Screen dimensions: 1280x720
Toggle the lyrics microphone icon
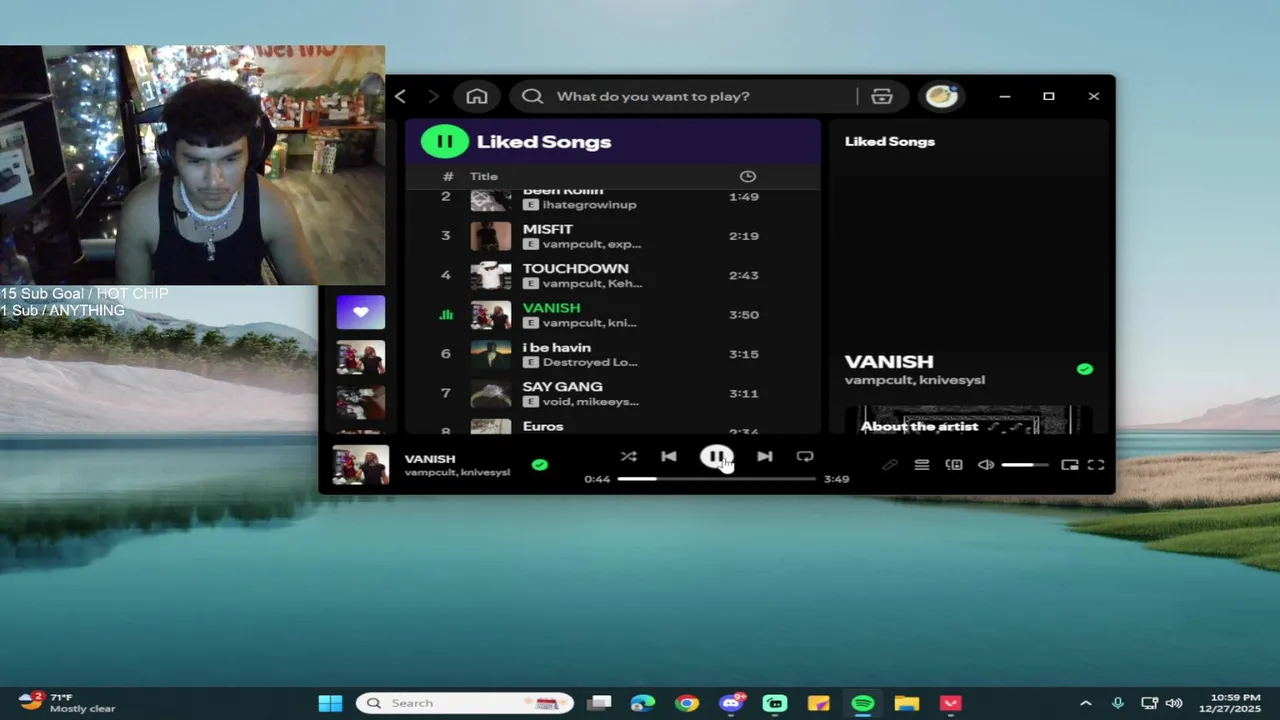tap(889, 465)
